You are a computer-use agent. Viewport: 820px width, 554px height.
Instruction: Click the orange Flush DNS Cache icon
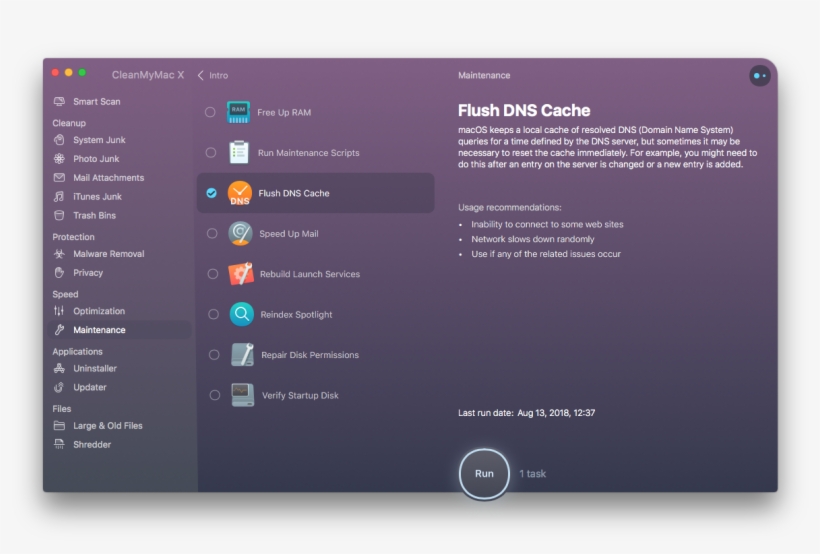[x=240, y=193]
